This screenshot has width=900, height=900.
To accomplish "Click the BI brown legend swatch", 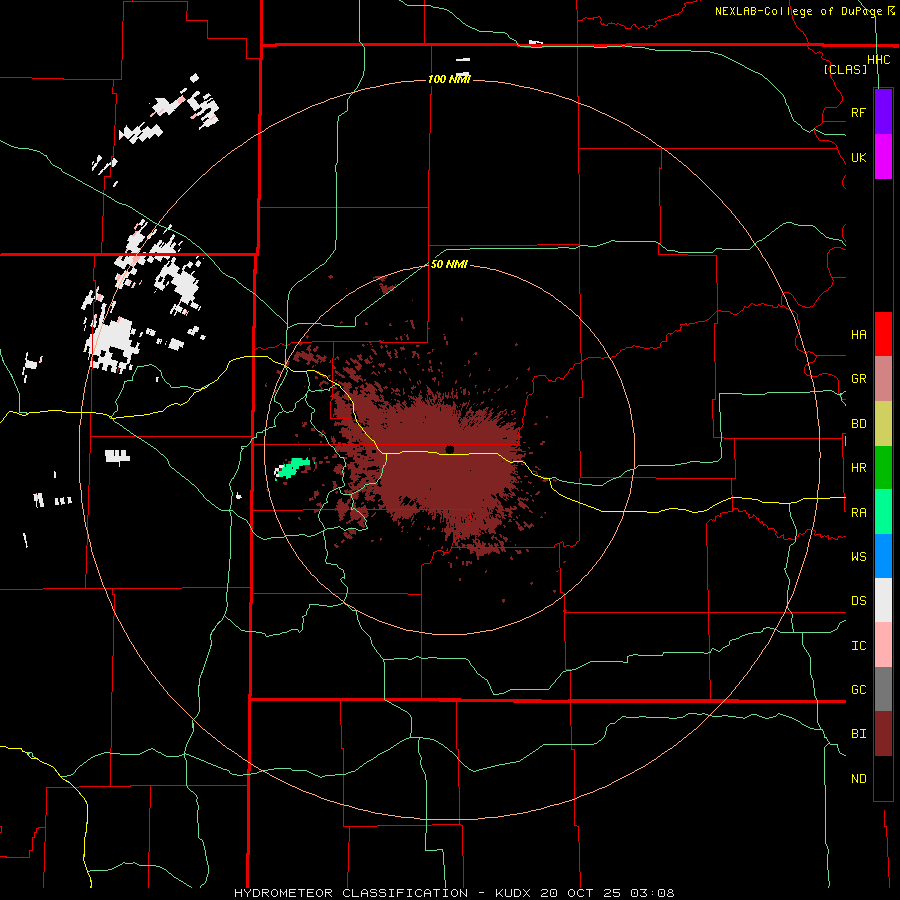I will point(883,734).
